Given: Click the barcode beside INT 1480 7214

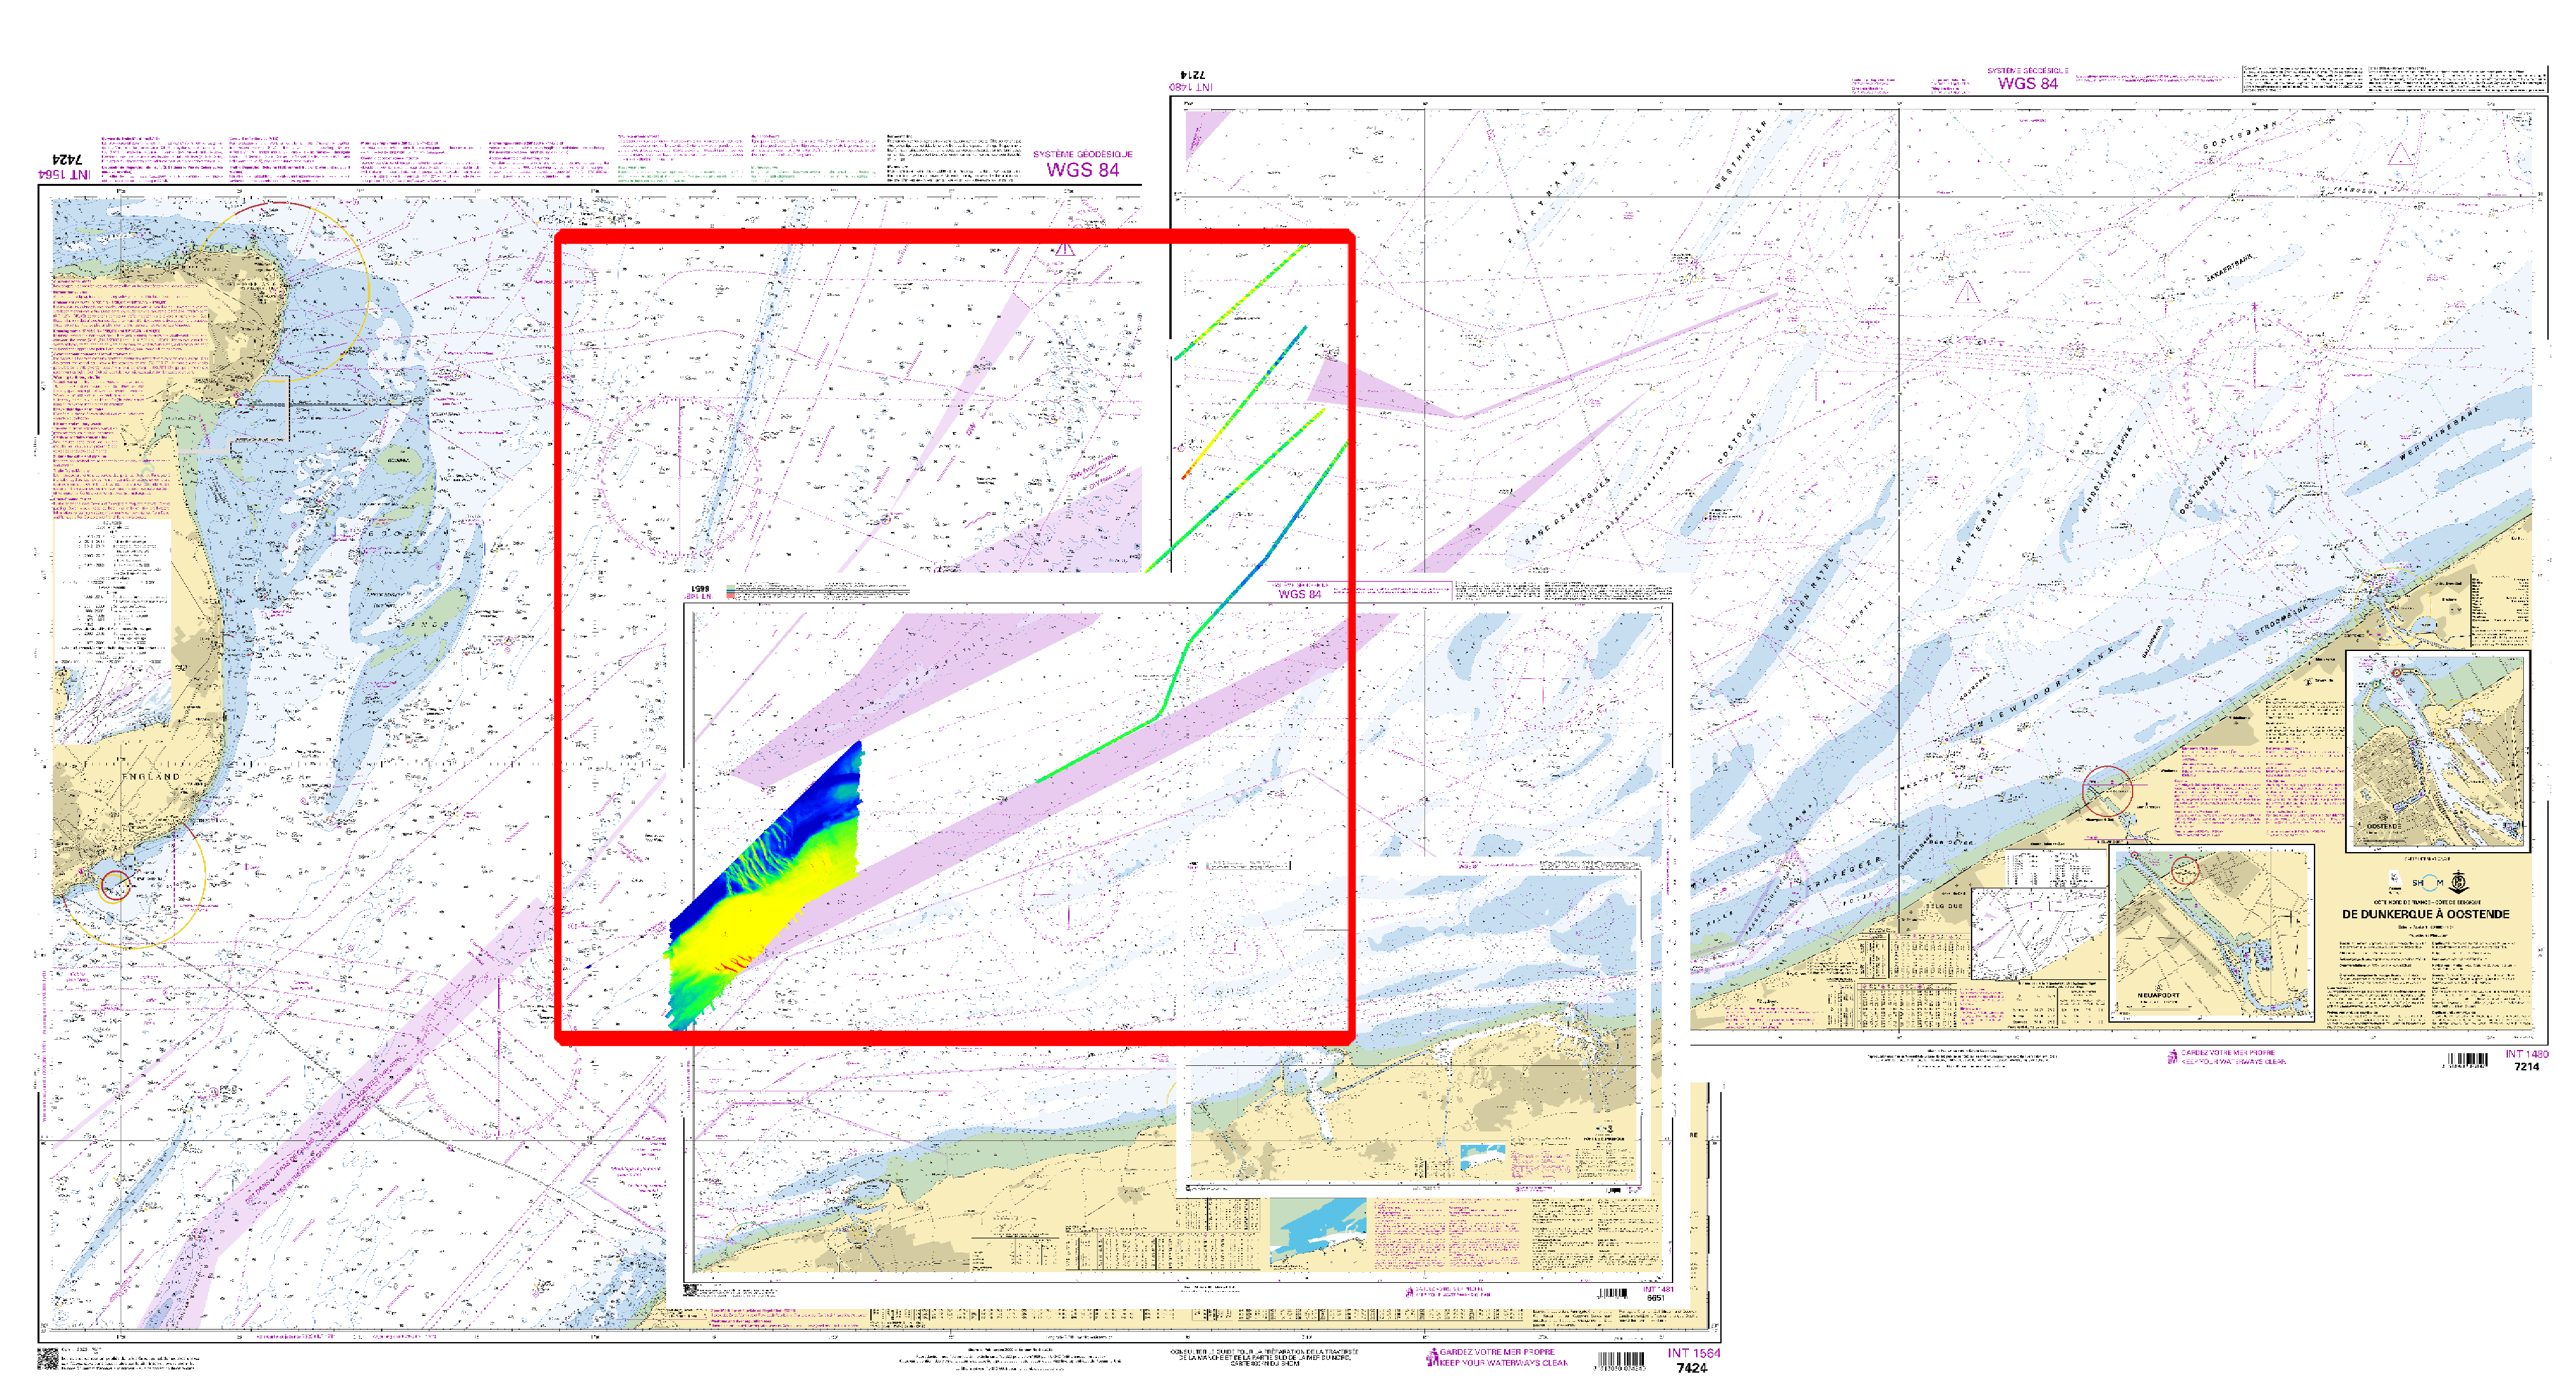Looking at the screenshot, I should (2467, 1060).
